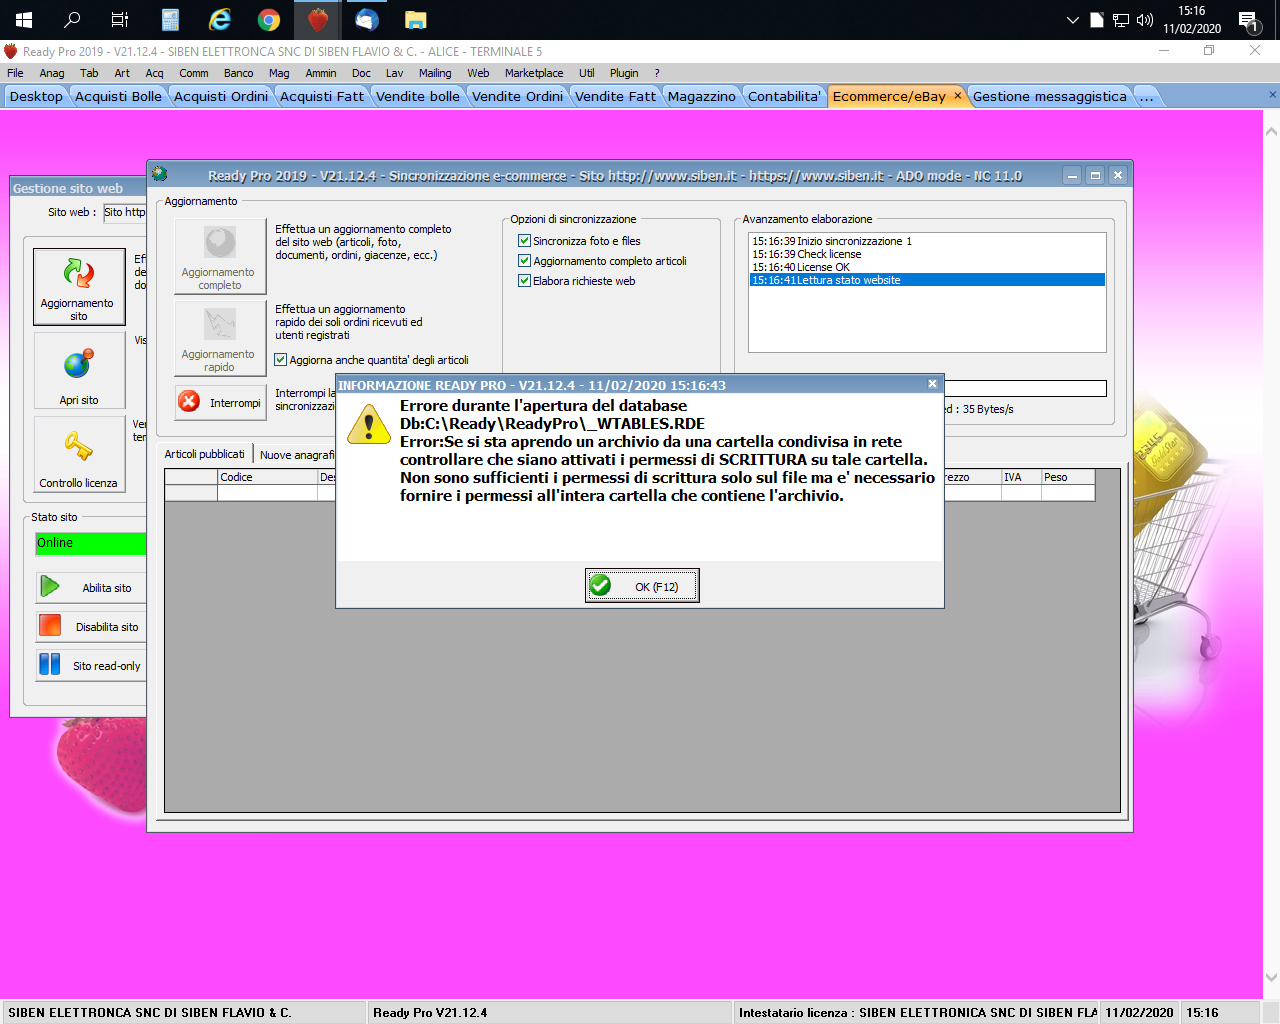This screenshot has width=1280, height=1024.
Task: Click Controllo licenza key icon
Action: (x=79, y=454)
